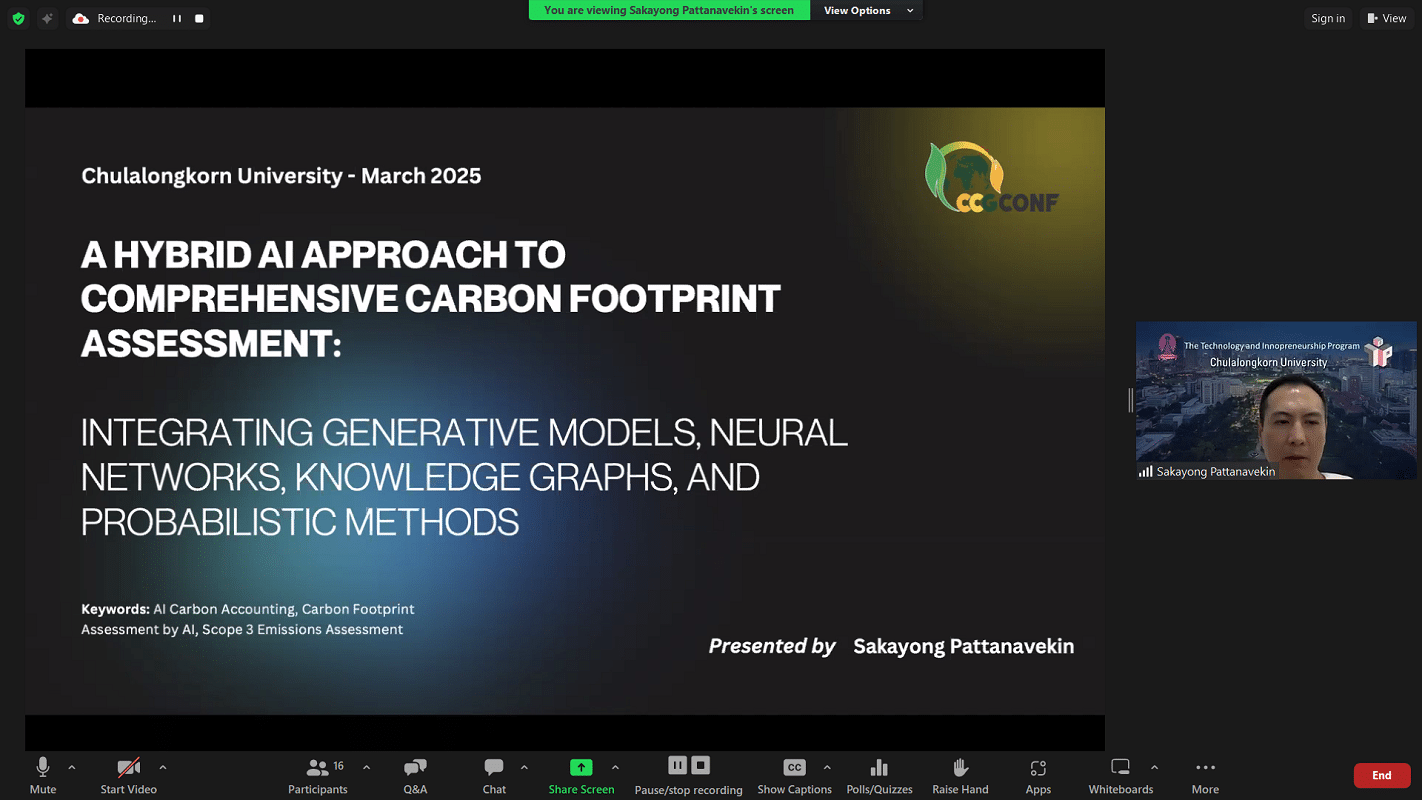The height and width of the screenshot is (800, 1422).
Task: Open Polls/Quizzes
Action: pos(879,768)
